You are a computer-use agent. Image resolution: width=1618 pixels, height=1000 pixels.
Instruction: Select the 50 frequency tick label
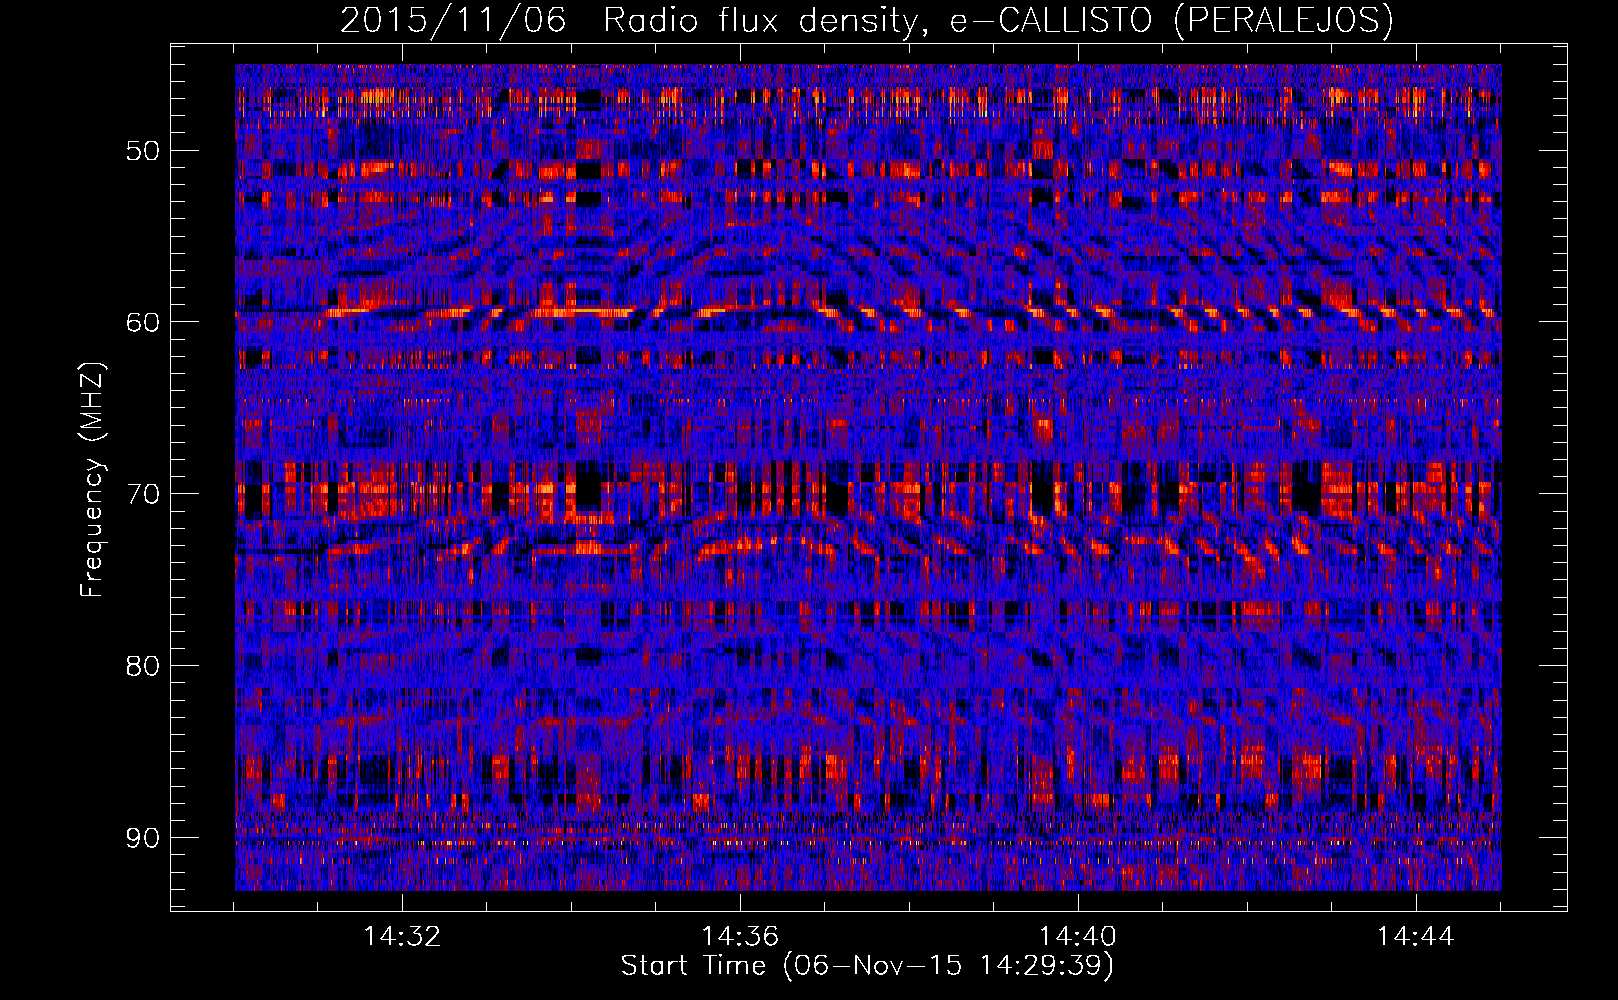coord(143,151)
